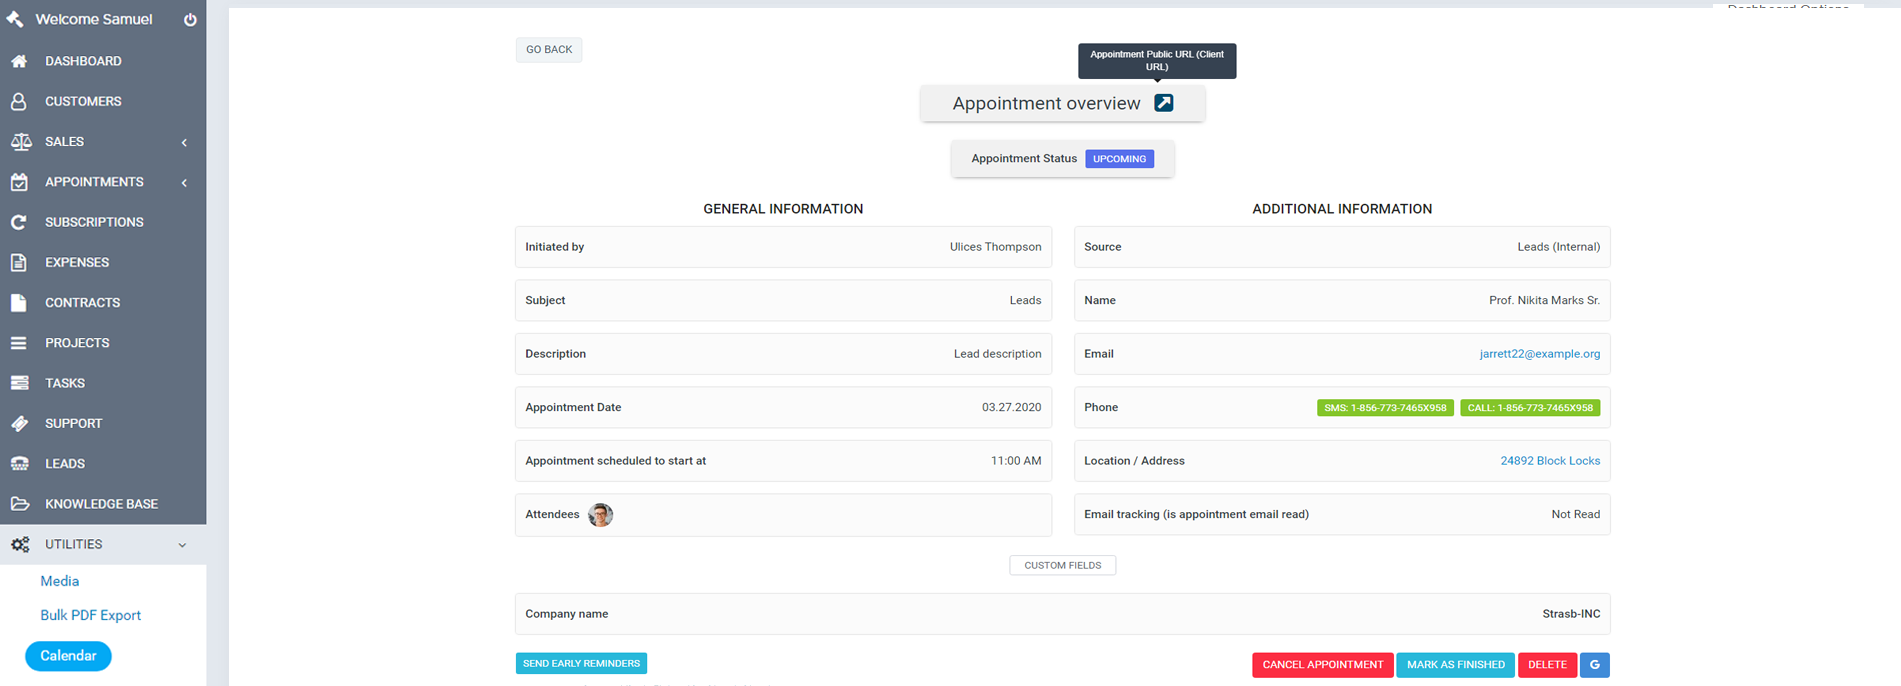
Task: Click the company name Strasb-INC
Action: pyautogui.click(x=1571, y=614)
